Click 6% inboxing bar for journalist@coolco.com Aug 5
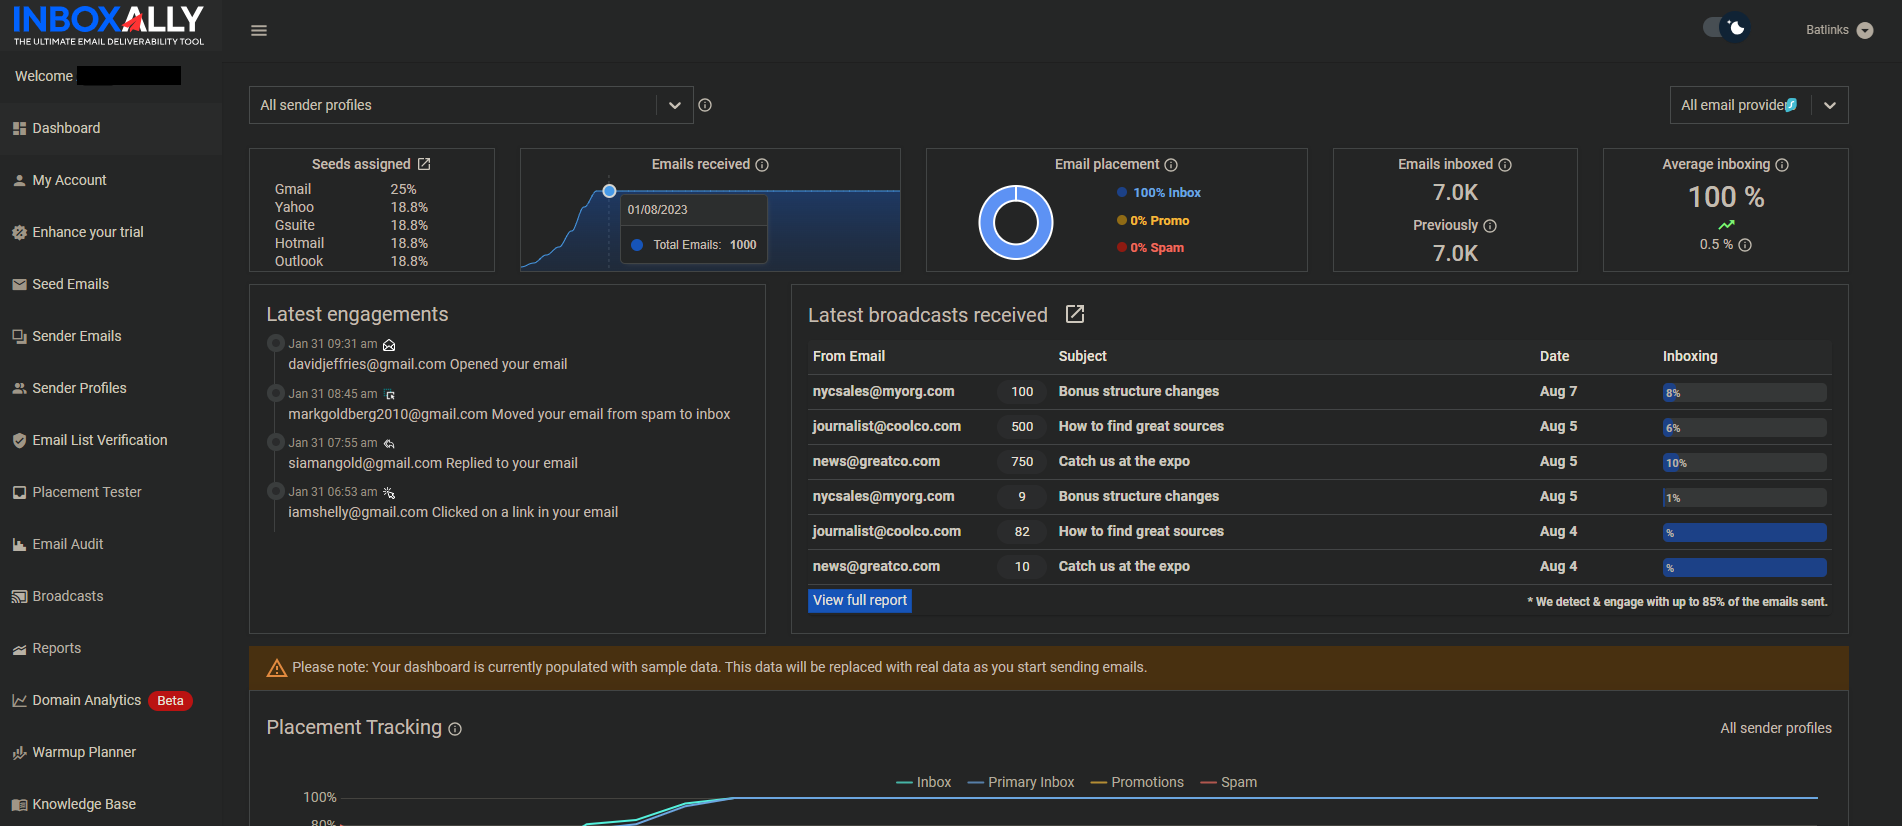 [x=1745, y=428]
